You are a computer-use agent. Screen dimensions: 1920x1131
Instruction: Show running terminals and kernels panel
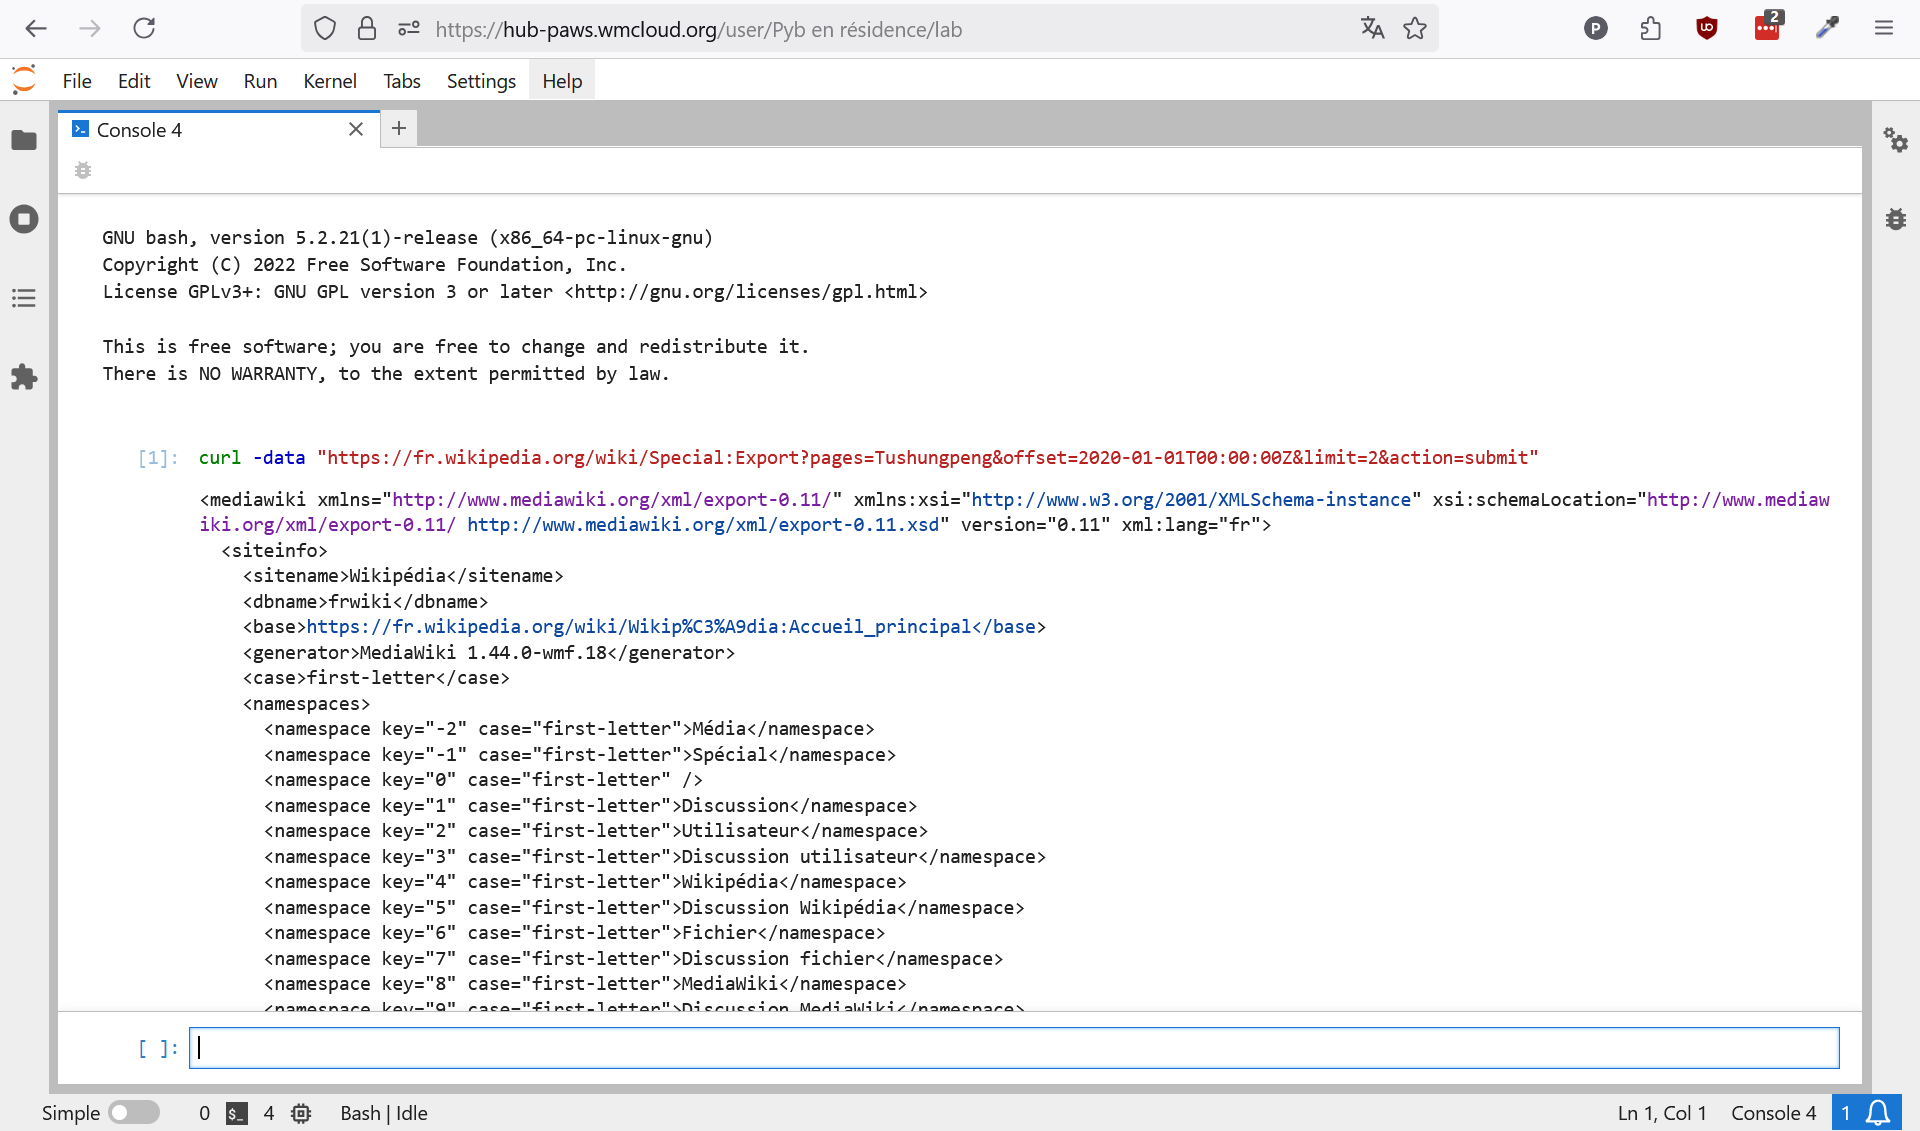point(24,219)
